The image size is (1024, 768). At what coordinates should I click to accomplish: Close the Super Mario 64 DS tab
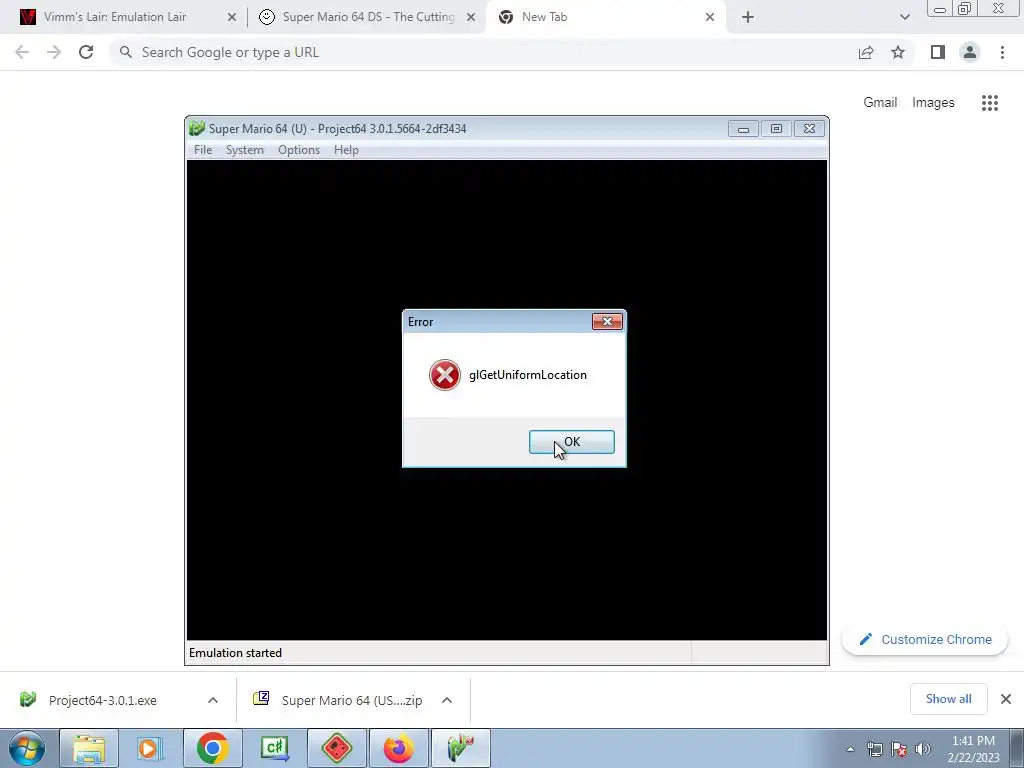(471, 18)
